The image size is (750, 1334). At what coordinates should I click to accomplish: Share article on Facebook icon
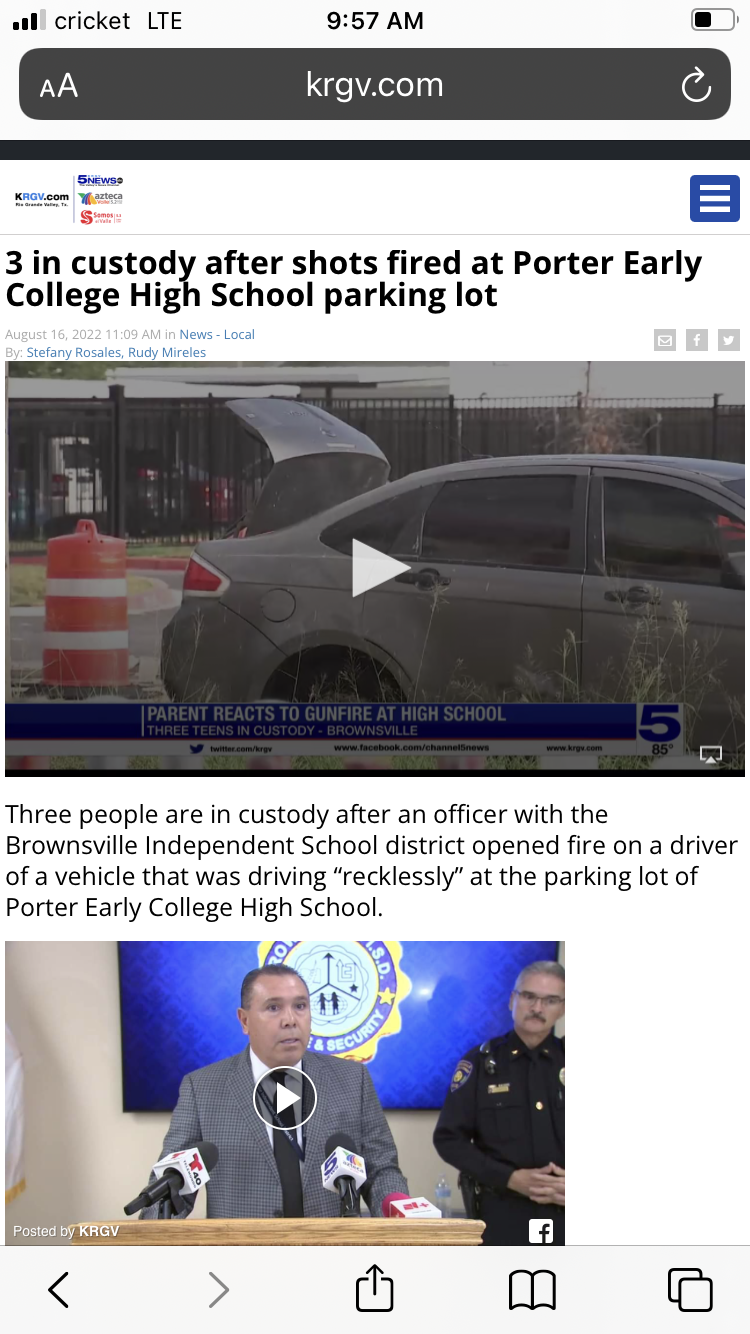click(x=697, y=340)
